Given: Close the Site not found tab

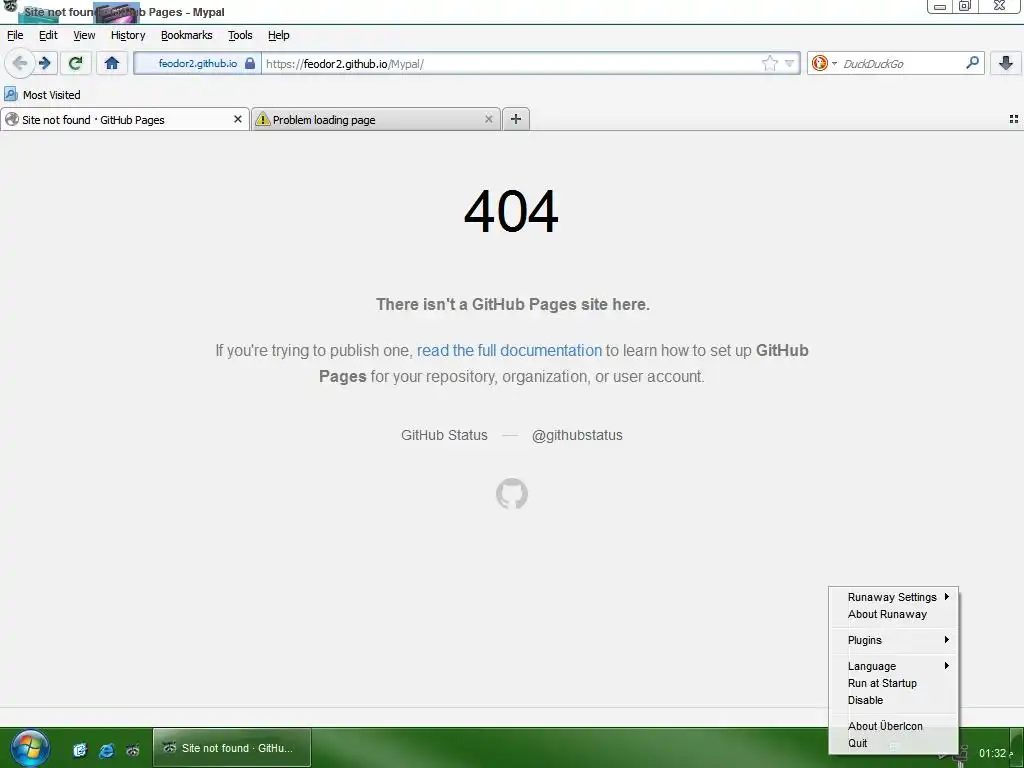Looking at the screenshot, I should 238,120.
